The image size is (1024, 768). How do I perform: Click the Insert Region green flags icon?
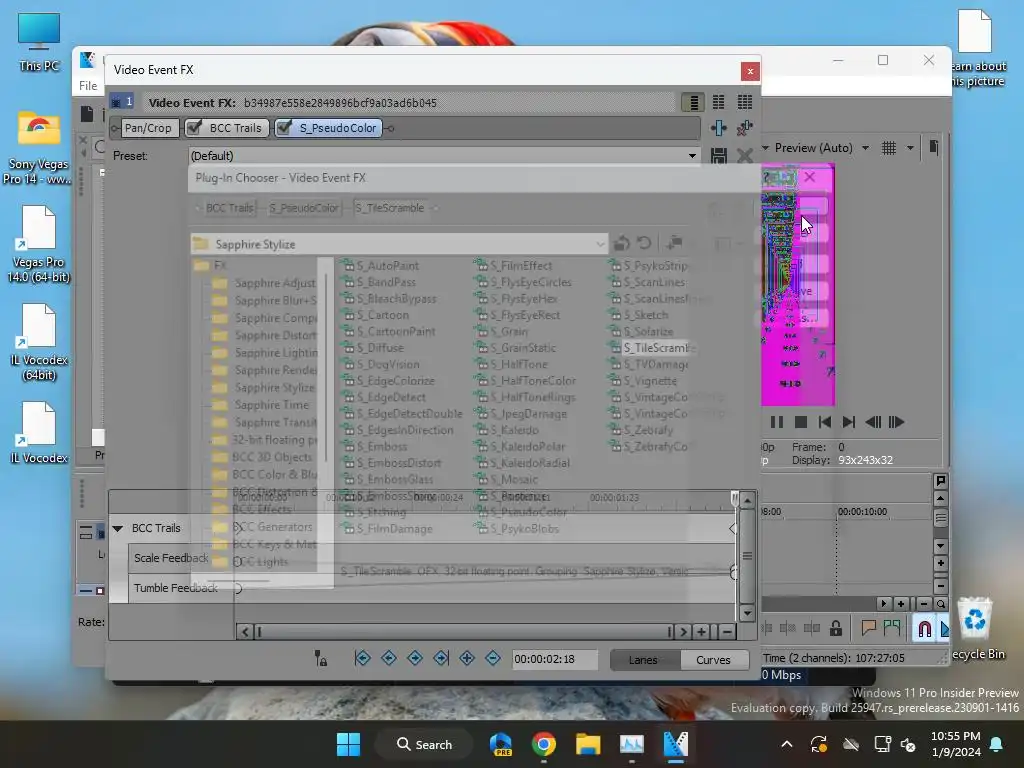coord(891,628)
